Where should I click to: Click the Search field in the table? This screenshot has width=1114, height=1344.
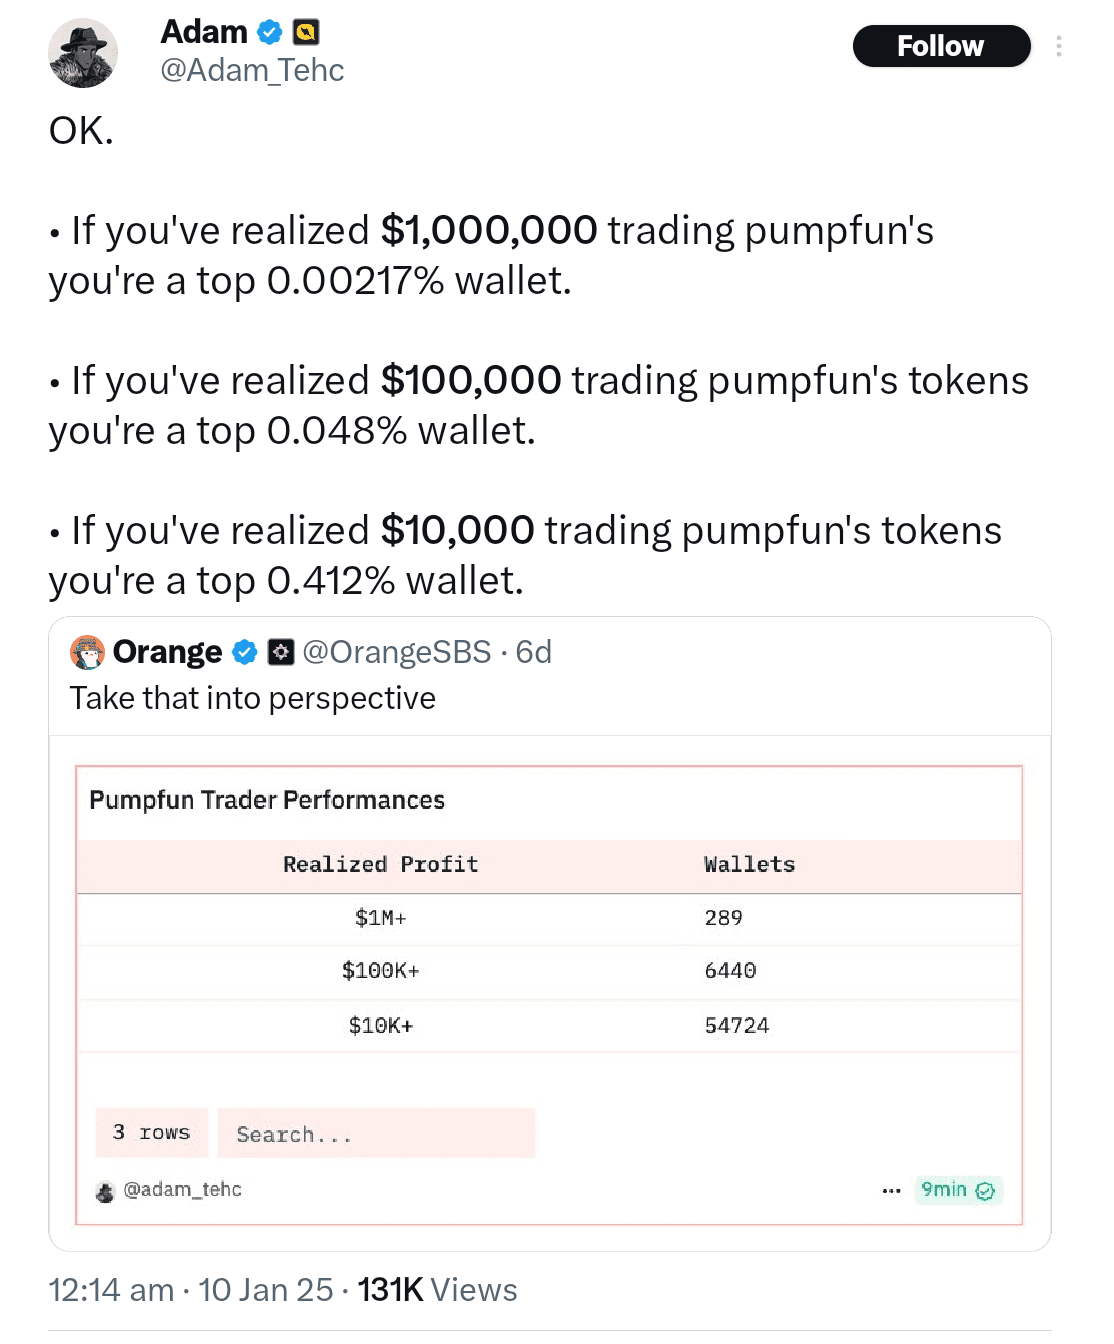377,1133
